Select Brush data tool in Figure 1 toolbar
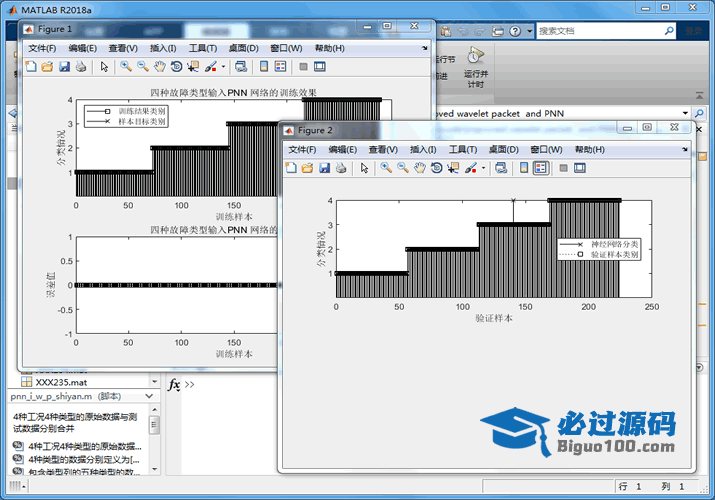Screen dimensions: 715x500 pyautogui.click(x=210, y=67)
